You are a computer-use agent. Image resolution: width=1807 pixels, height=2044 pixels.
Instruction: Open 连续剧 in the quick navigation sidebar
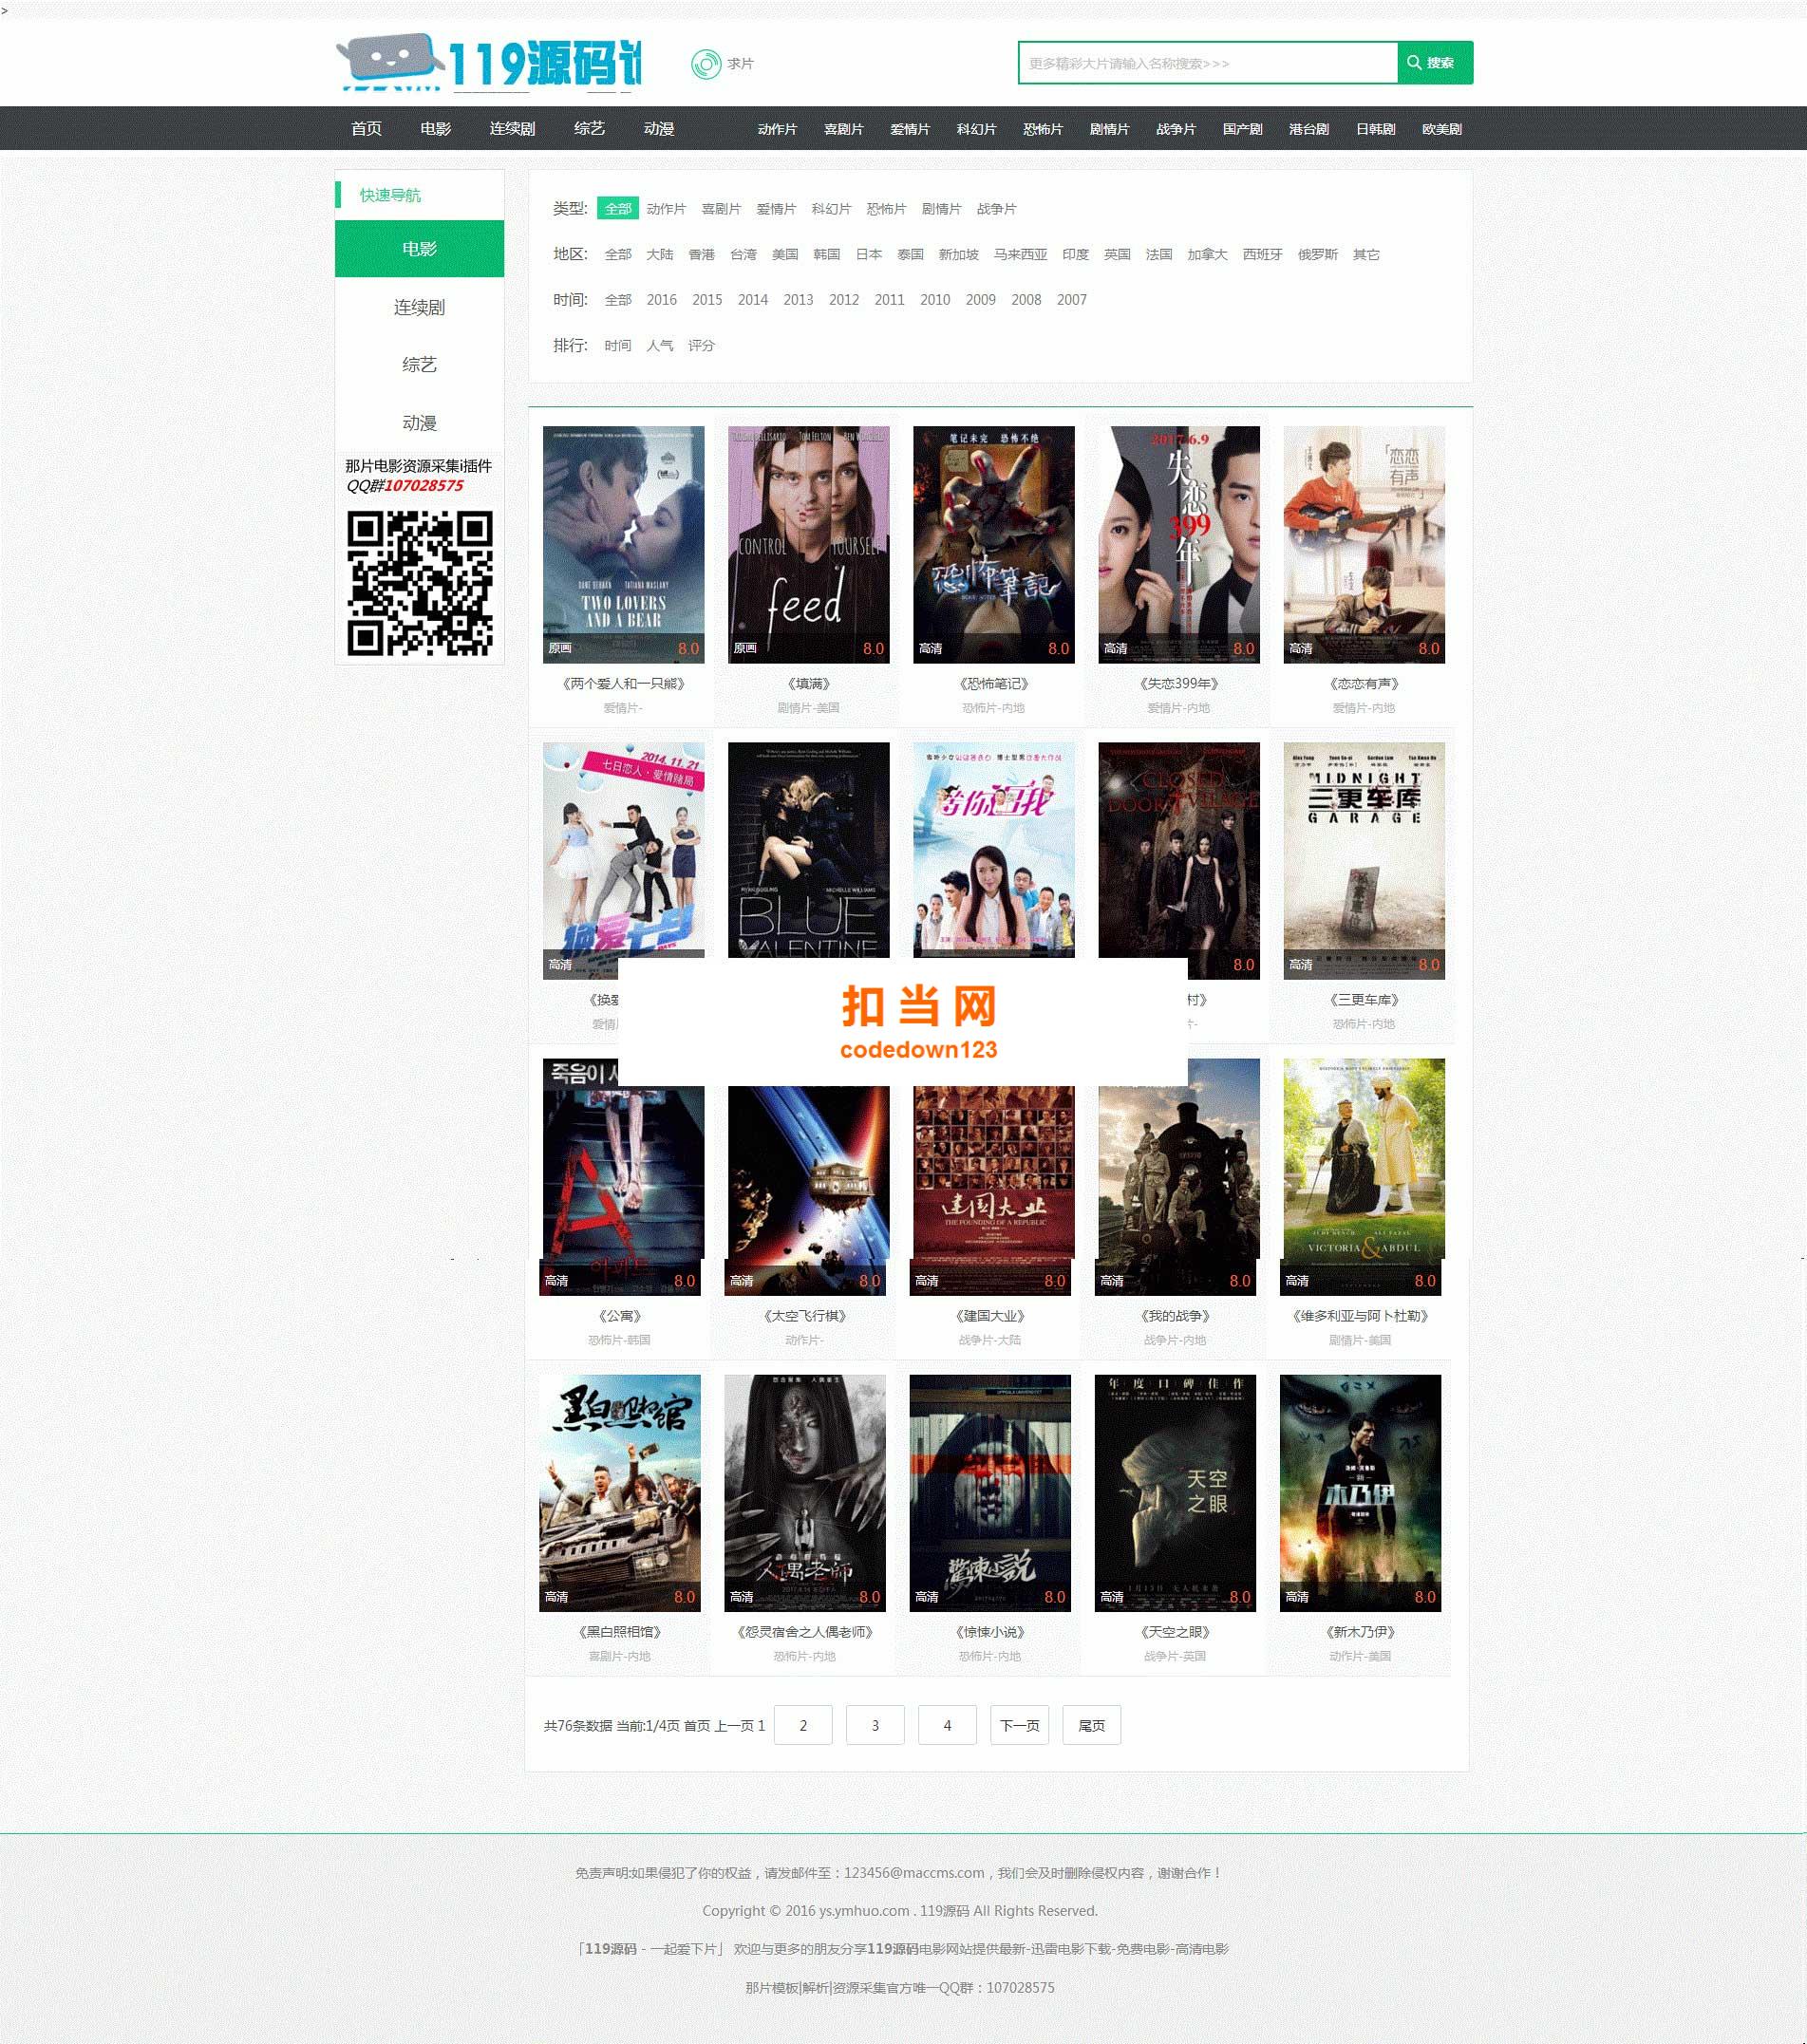point(419,307)
